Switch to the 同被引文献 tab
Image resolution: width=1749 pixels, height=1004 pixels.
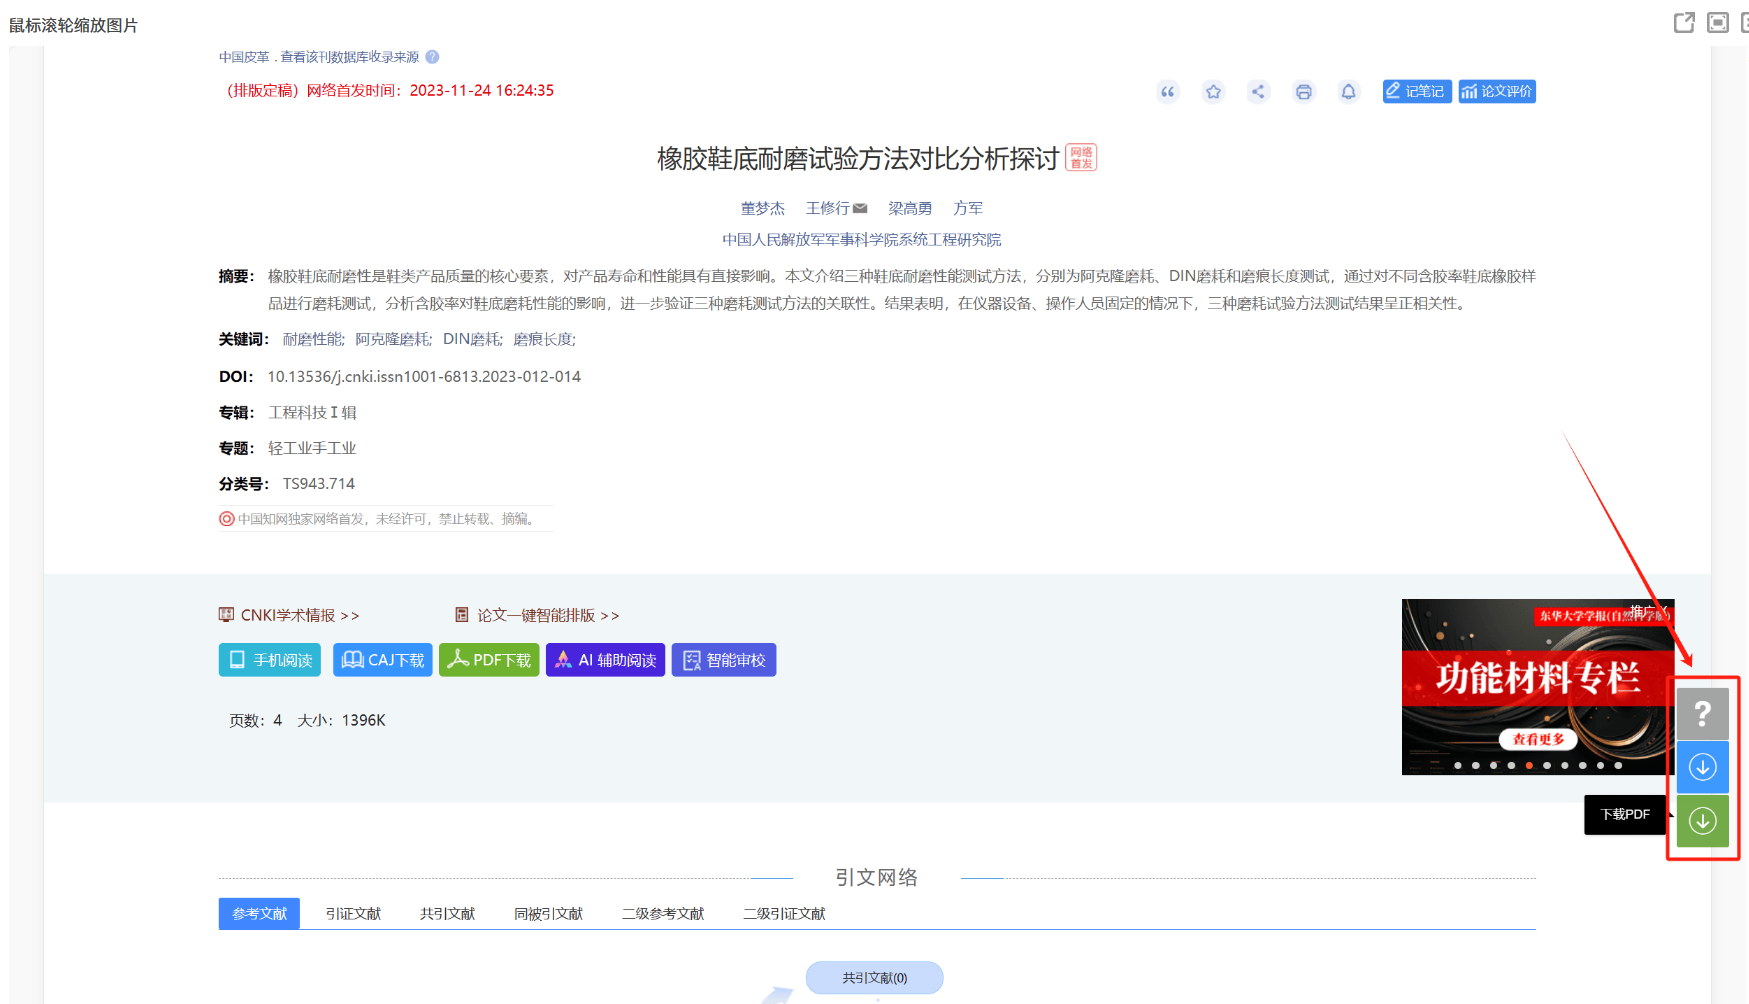[548, 913]
